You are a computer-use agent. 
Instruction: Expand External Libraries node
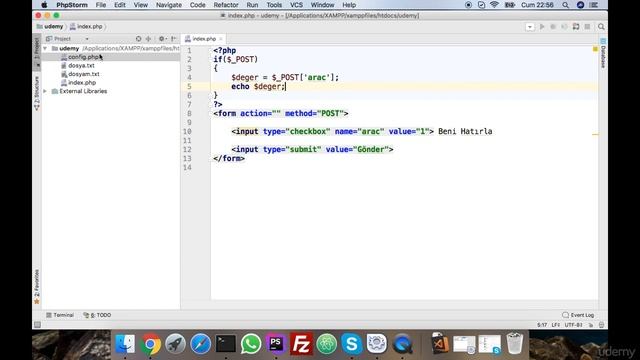point(45,91)
